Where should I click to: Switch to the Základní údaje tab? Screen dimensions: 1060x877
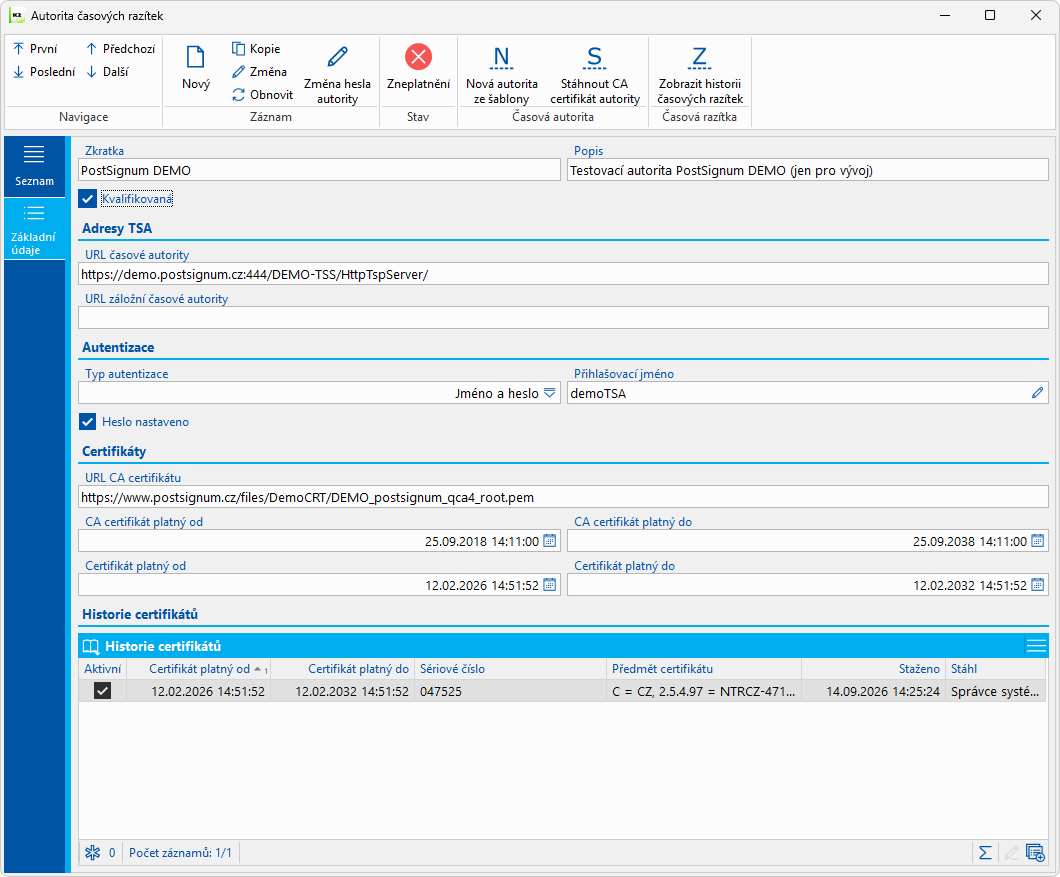34,229
